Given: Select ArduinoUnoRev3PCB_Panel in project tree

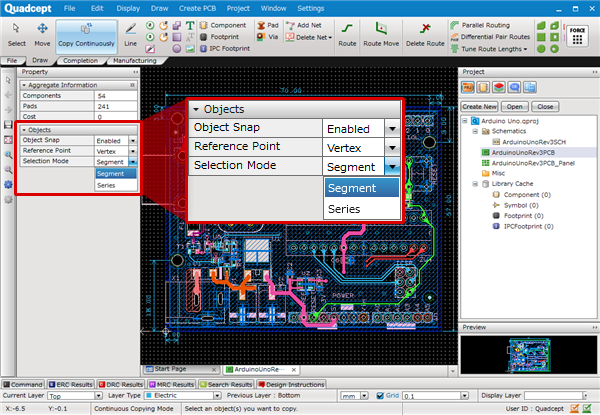Looking at the screenshot, I should coord(533,163).
